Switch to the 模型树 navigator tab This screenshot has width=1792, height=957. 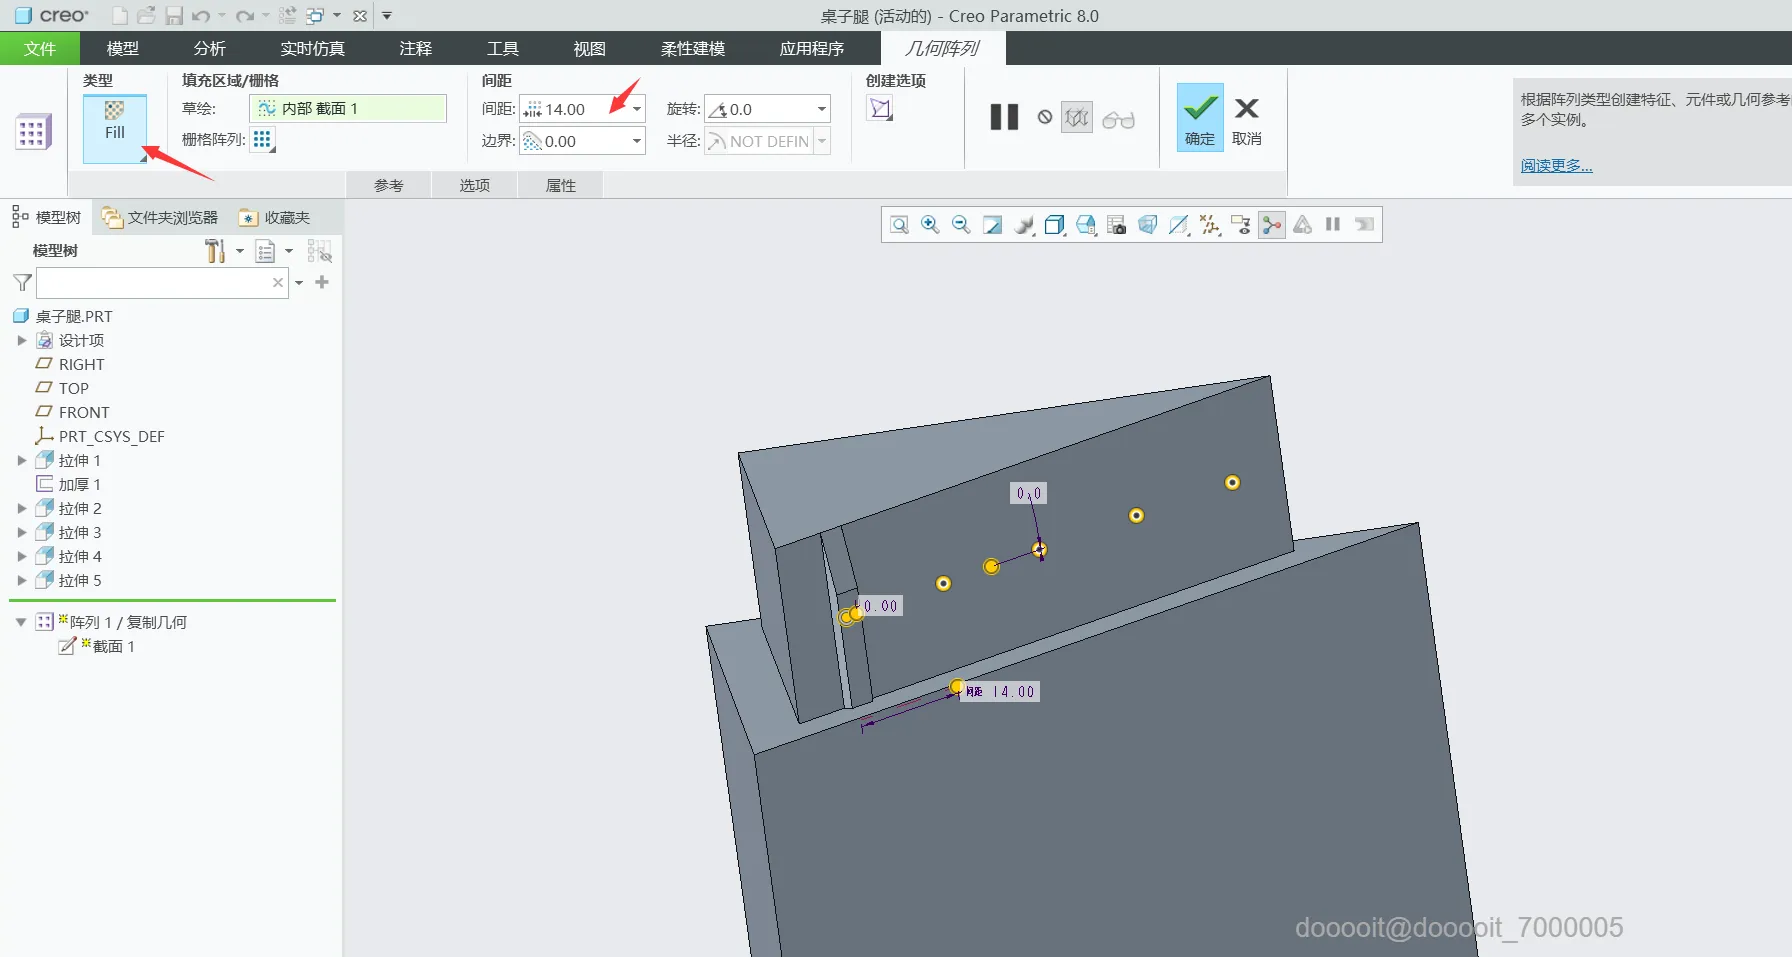(x=47, y=217)
